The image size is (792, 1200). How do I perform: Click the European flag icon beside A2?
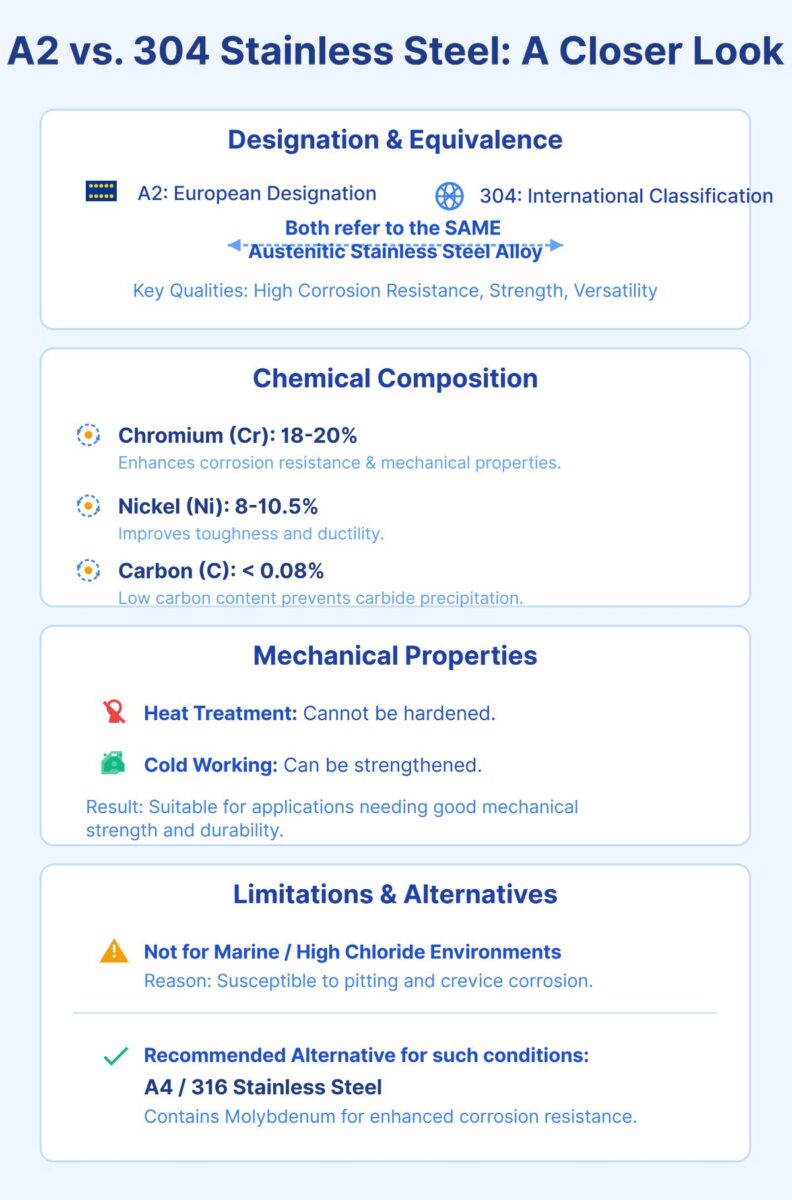(101, 192)
